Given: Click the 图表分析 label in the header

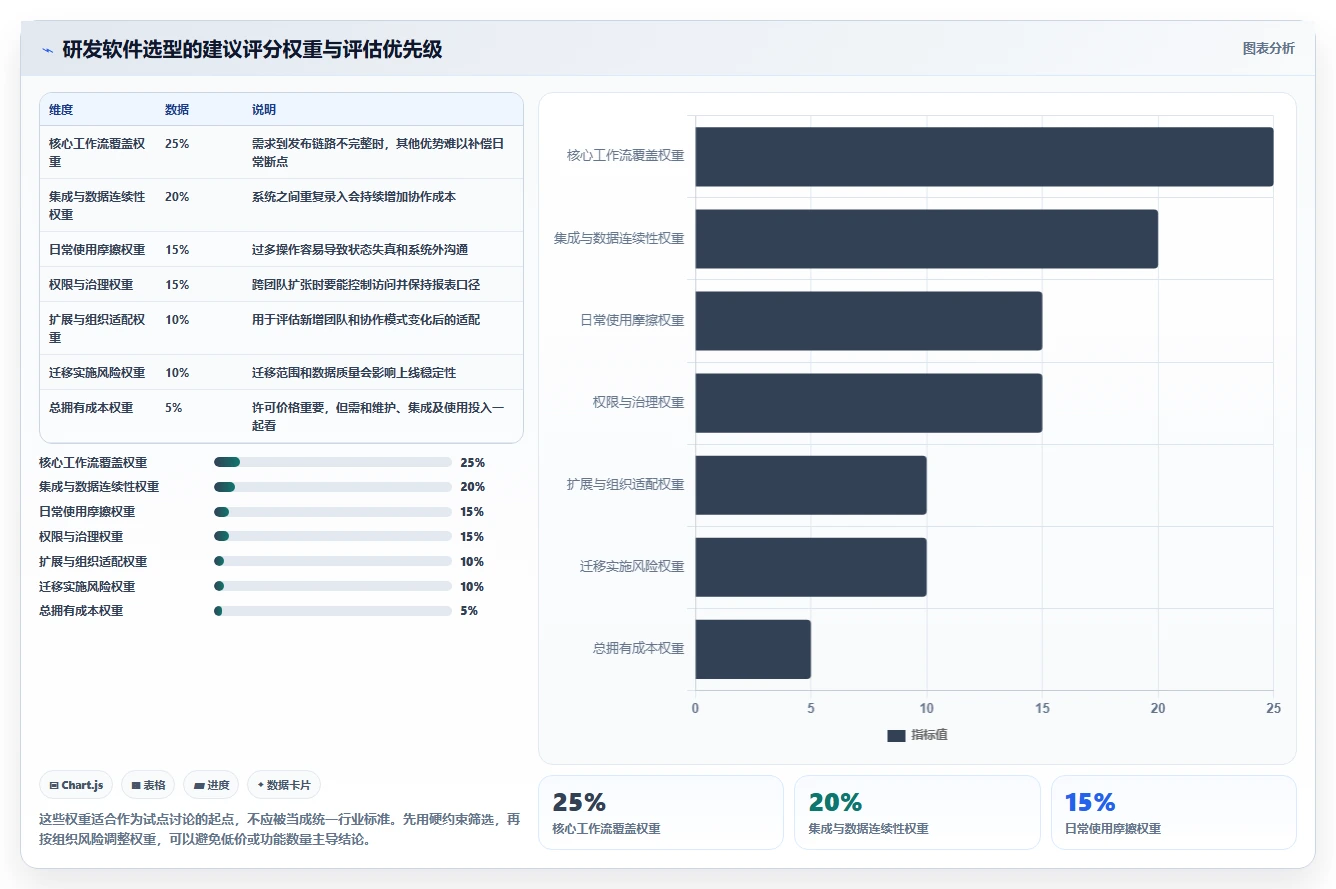Looking at the screenshot, I should click(1268, 49).
